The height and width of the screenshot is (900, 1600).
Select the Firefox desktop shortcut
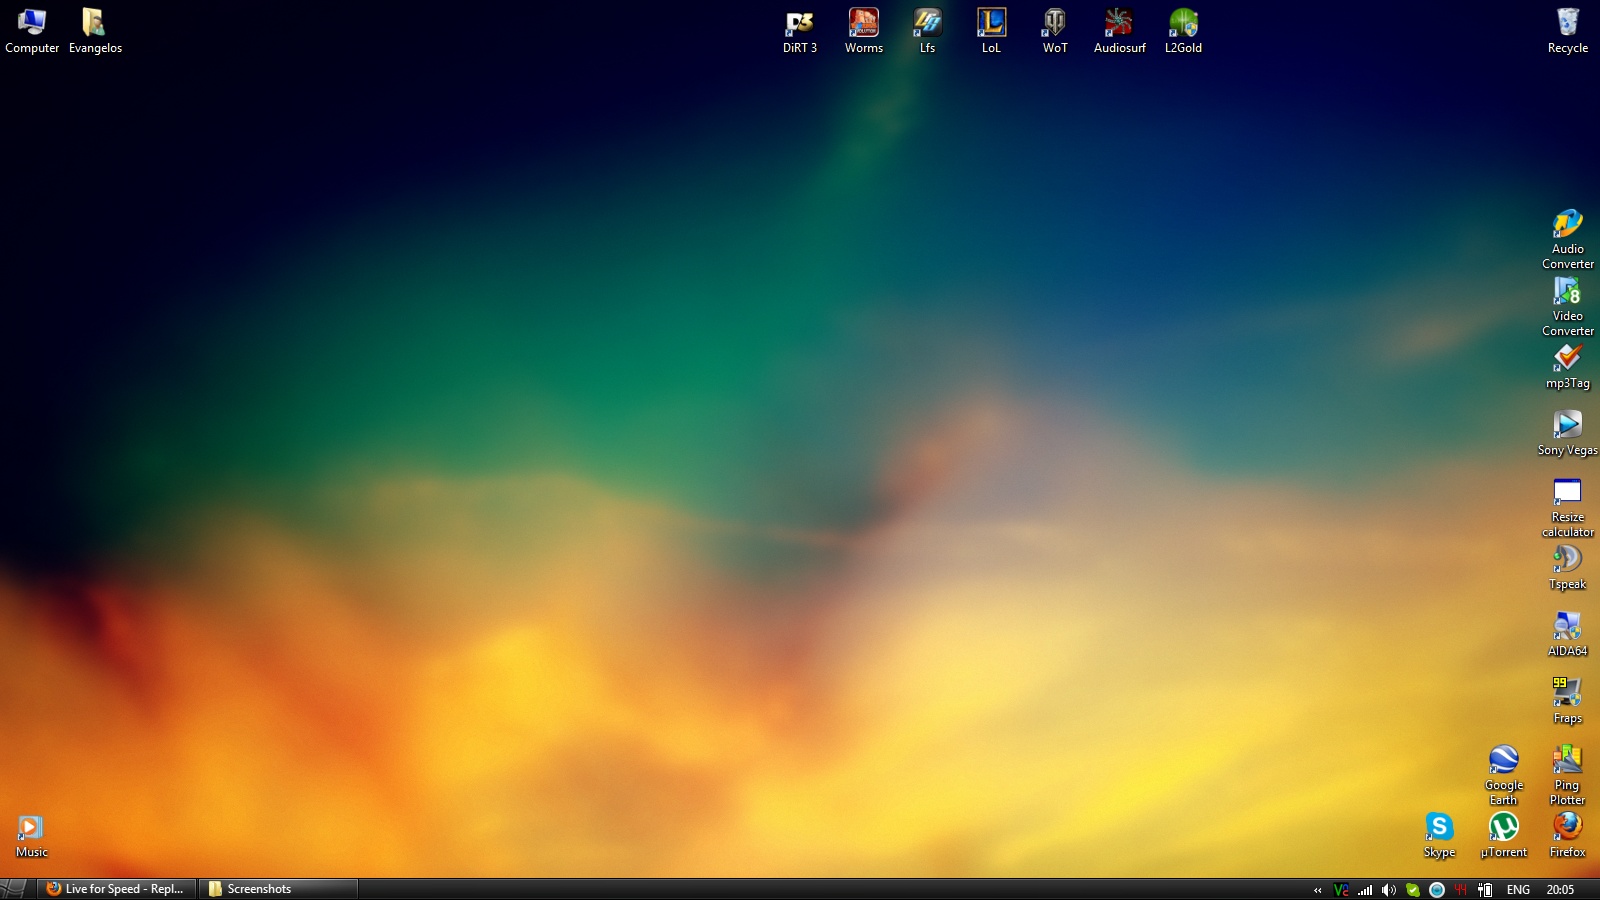(x=1568, y=835)
